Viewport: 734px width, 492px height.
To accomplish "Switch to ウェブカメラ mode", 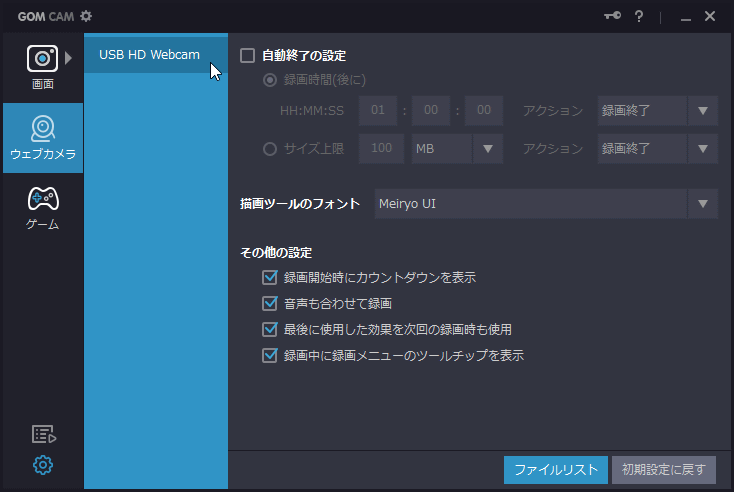I will point(43,138).
